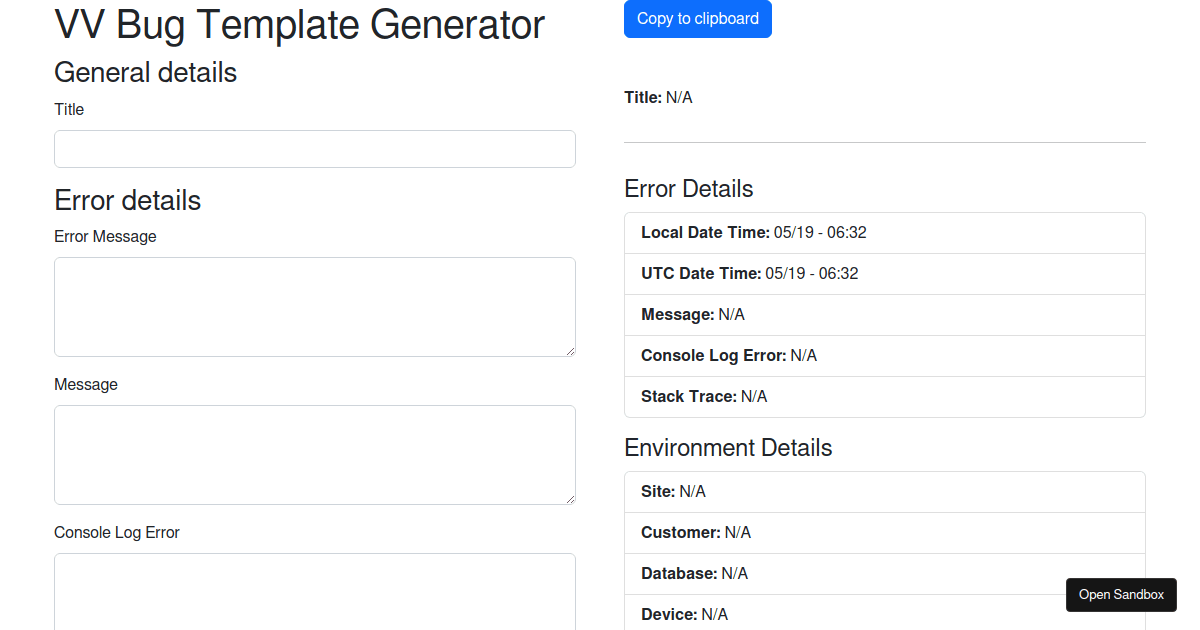Select the Database: N/A row
Screen dimensions: 1200x630
click(x=885, y=574)
